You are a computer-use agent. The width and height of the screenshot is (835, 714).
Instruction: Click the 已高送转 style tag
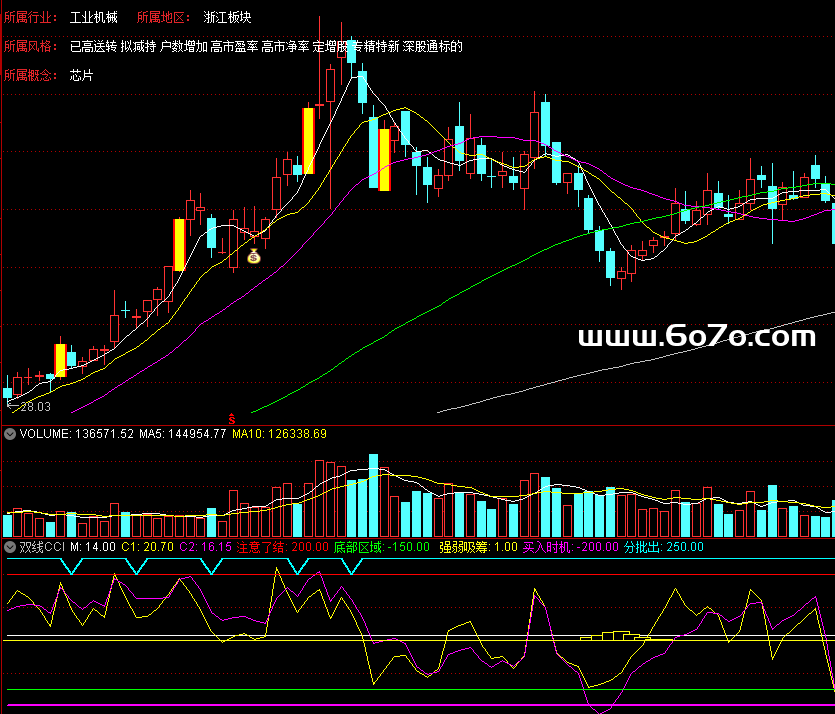[93, 47]
